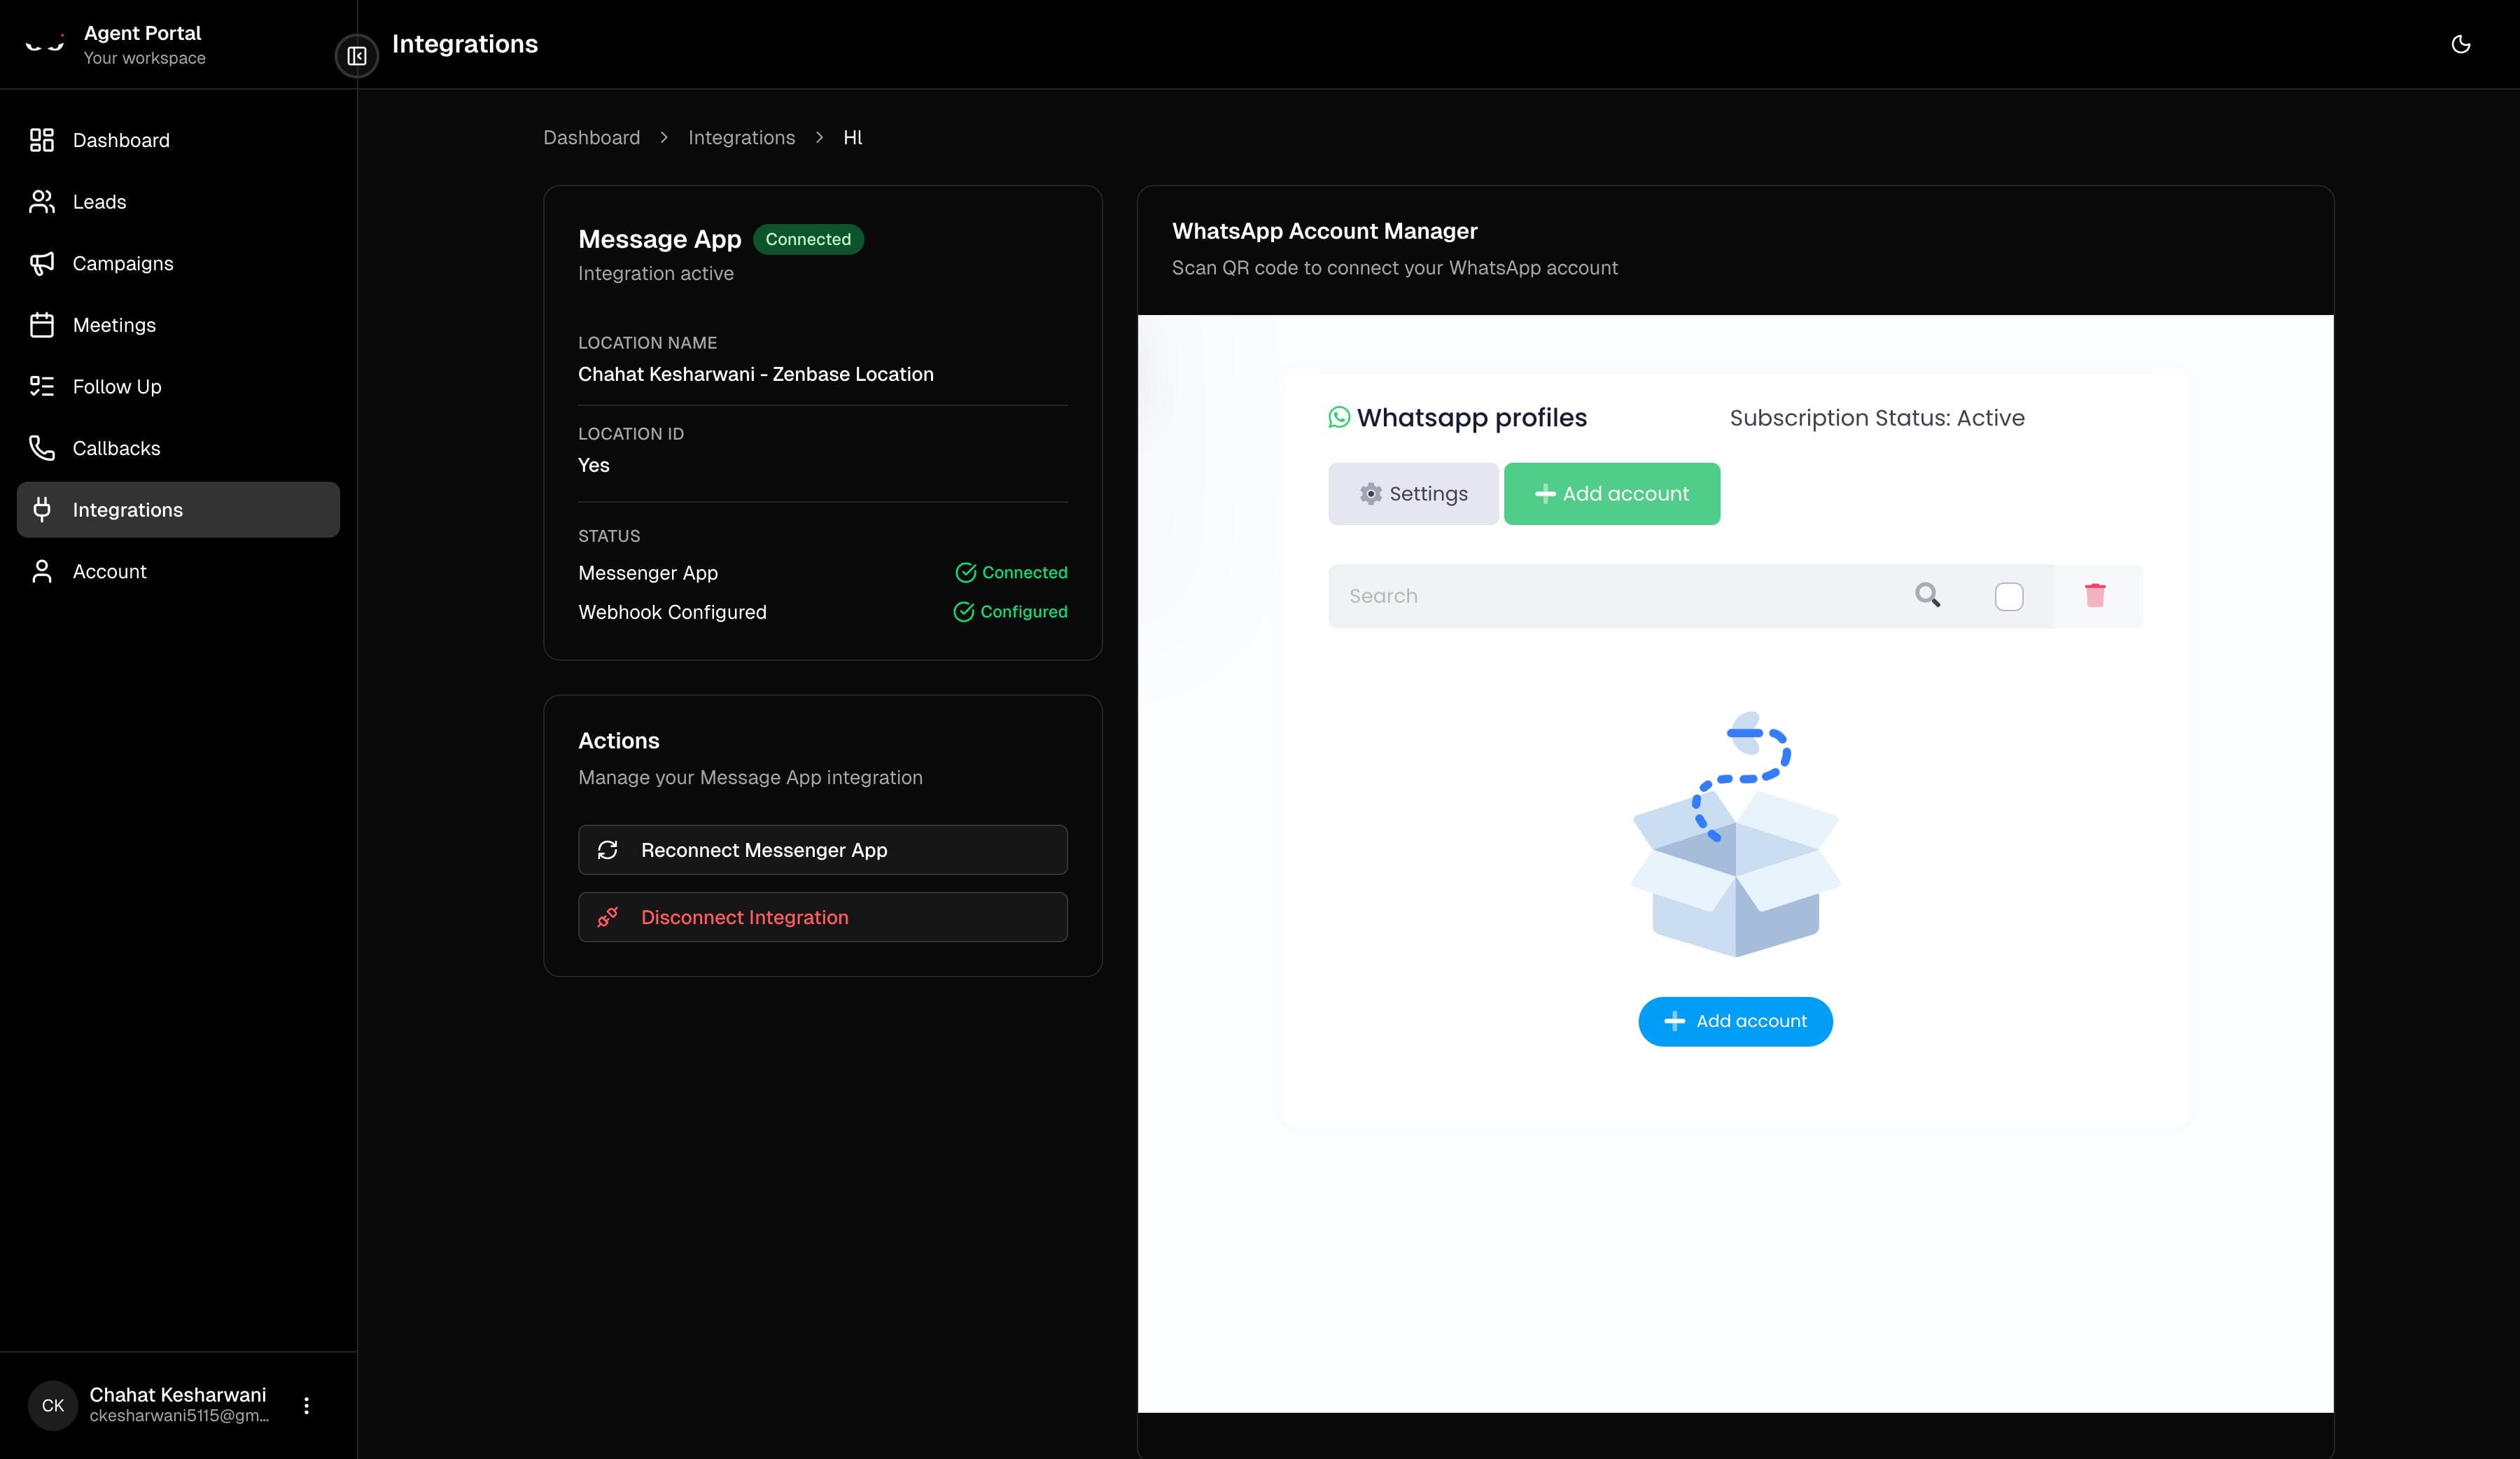Click the Follow Up list icon
Image resolution: width=2520 pixels, height=1459 pixels.
click(x=41, y=386)
